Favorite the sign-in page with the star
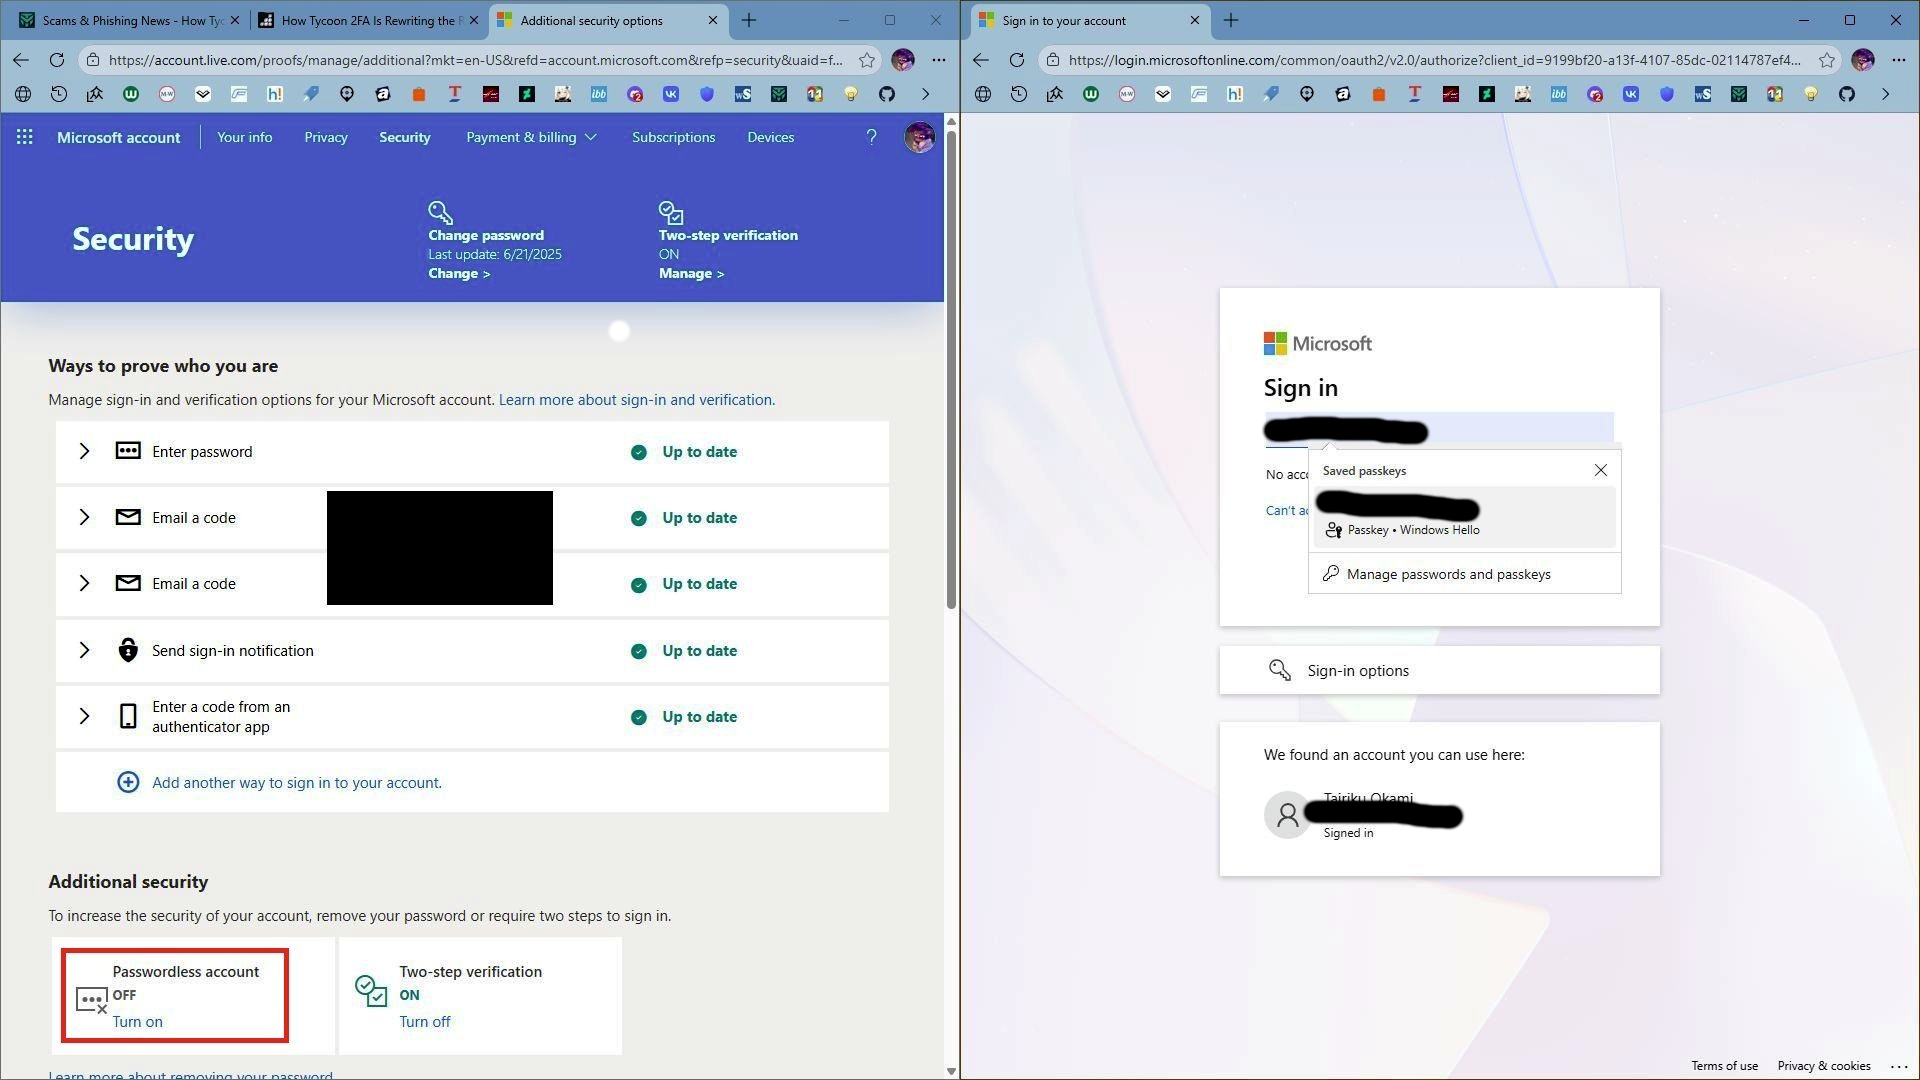 (x=1827, y=60)
